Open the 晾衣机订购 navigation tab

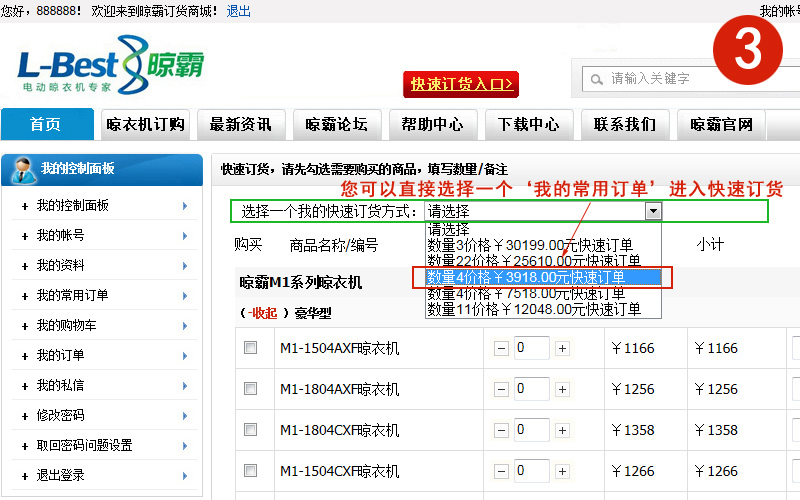(145, 124)
